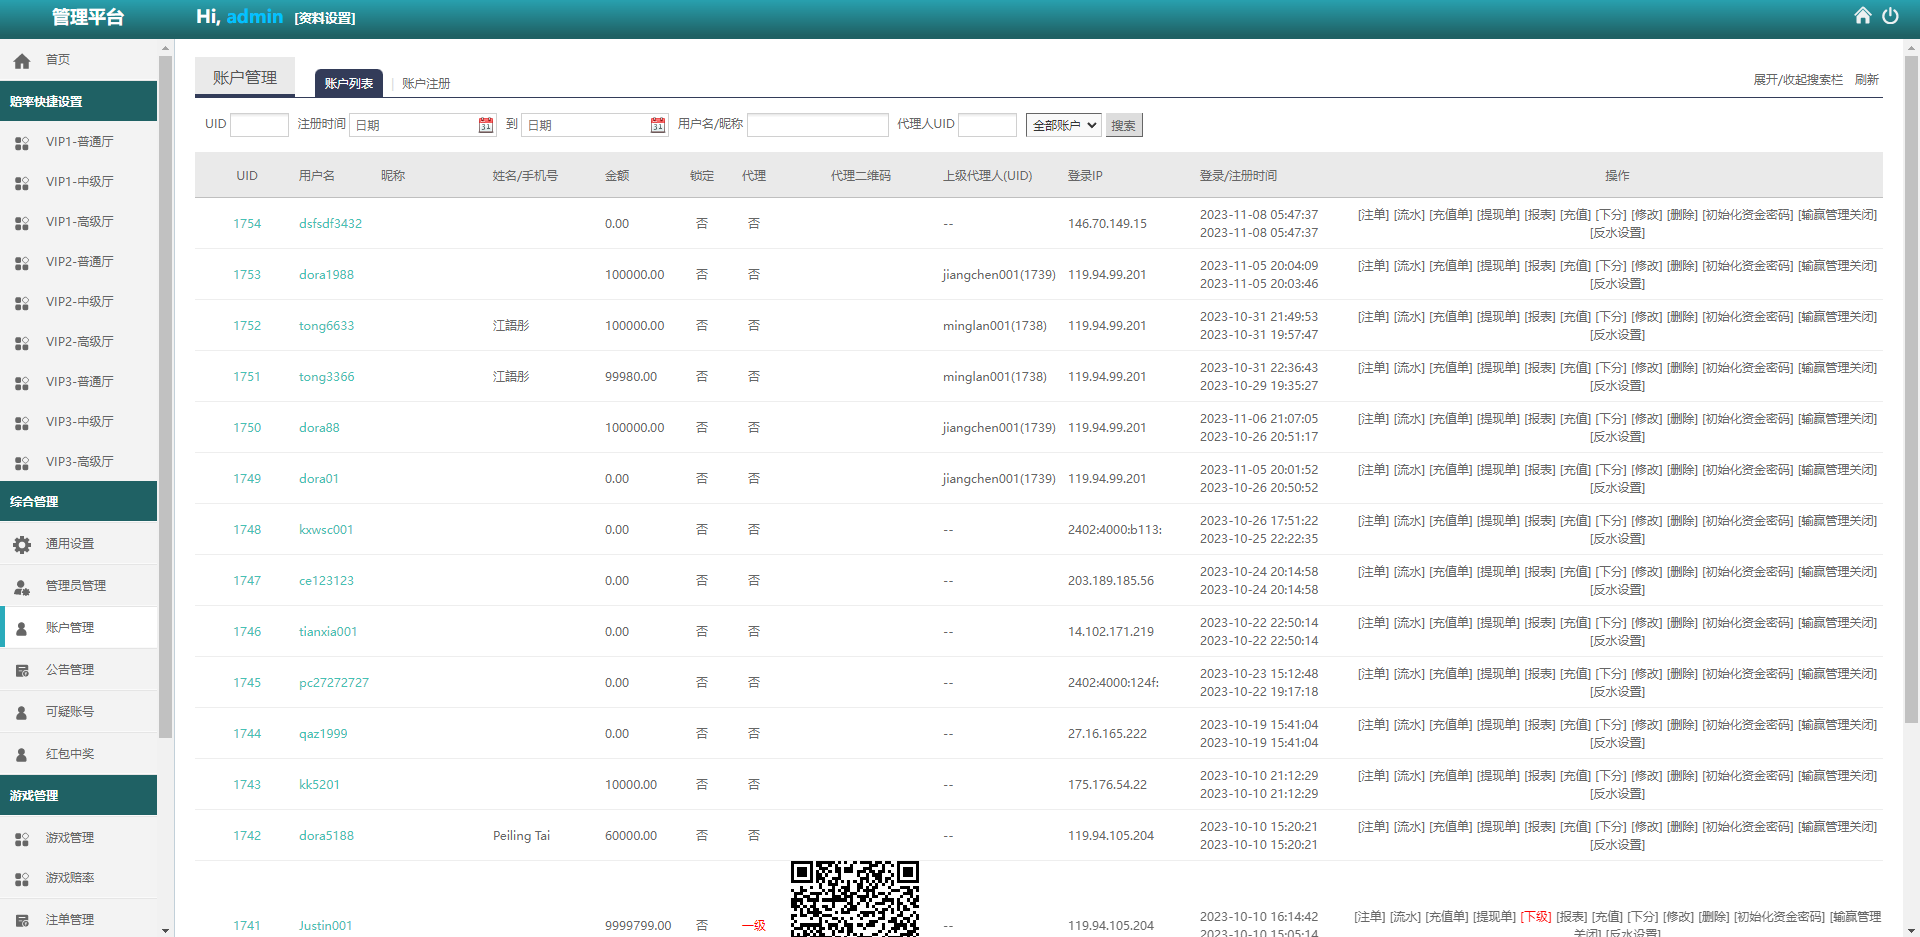Switch to the 账户注册 tab
The width and height of the screenshot is (1920, 937).
(426, 84)
